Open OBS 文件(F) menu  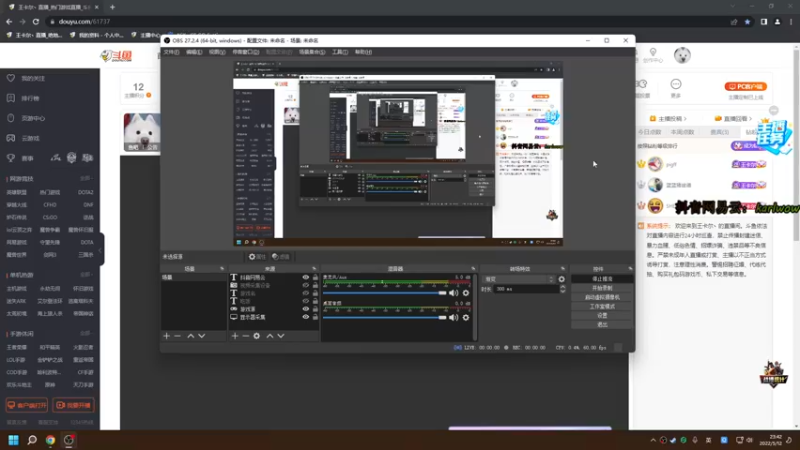[x=171, y=52]
